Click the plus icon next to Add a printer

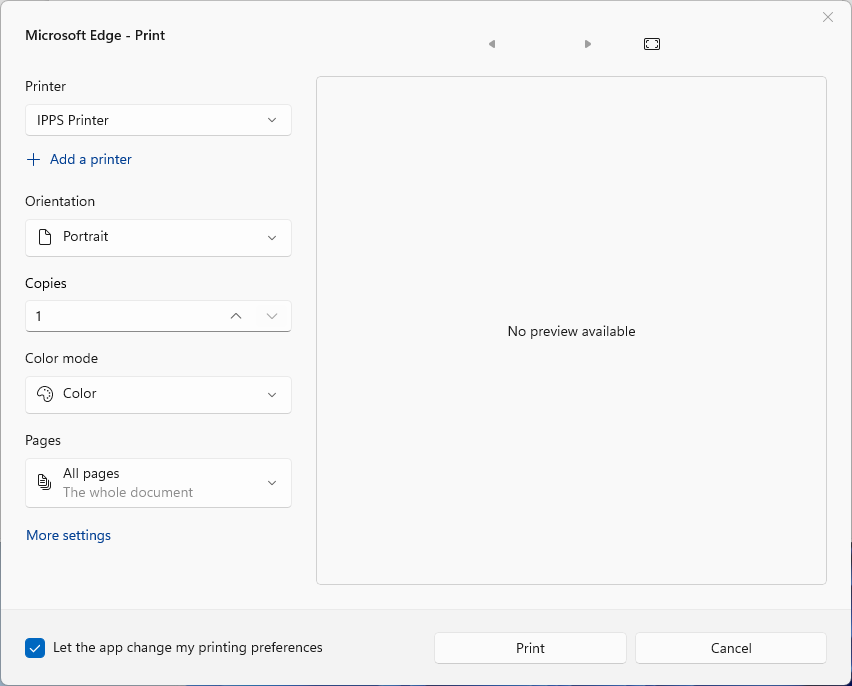click(x=33, y=159)
